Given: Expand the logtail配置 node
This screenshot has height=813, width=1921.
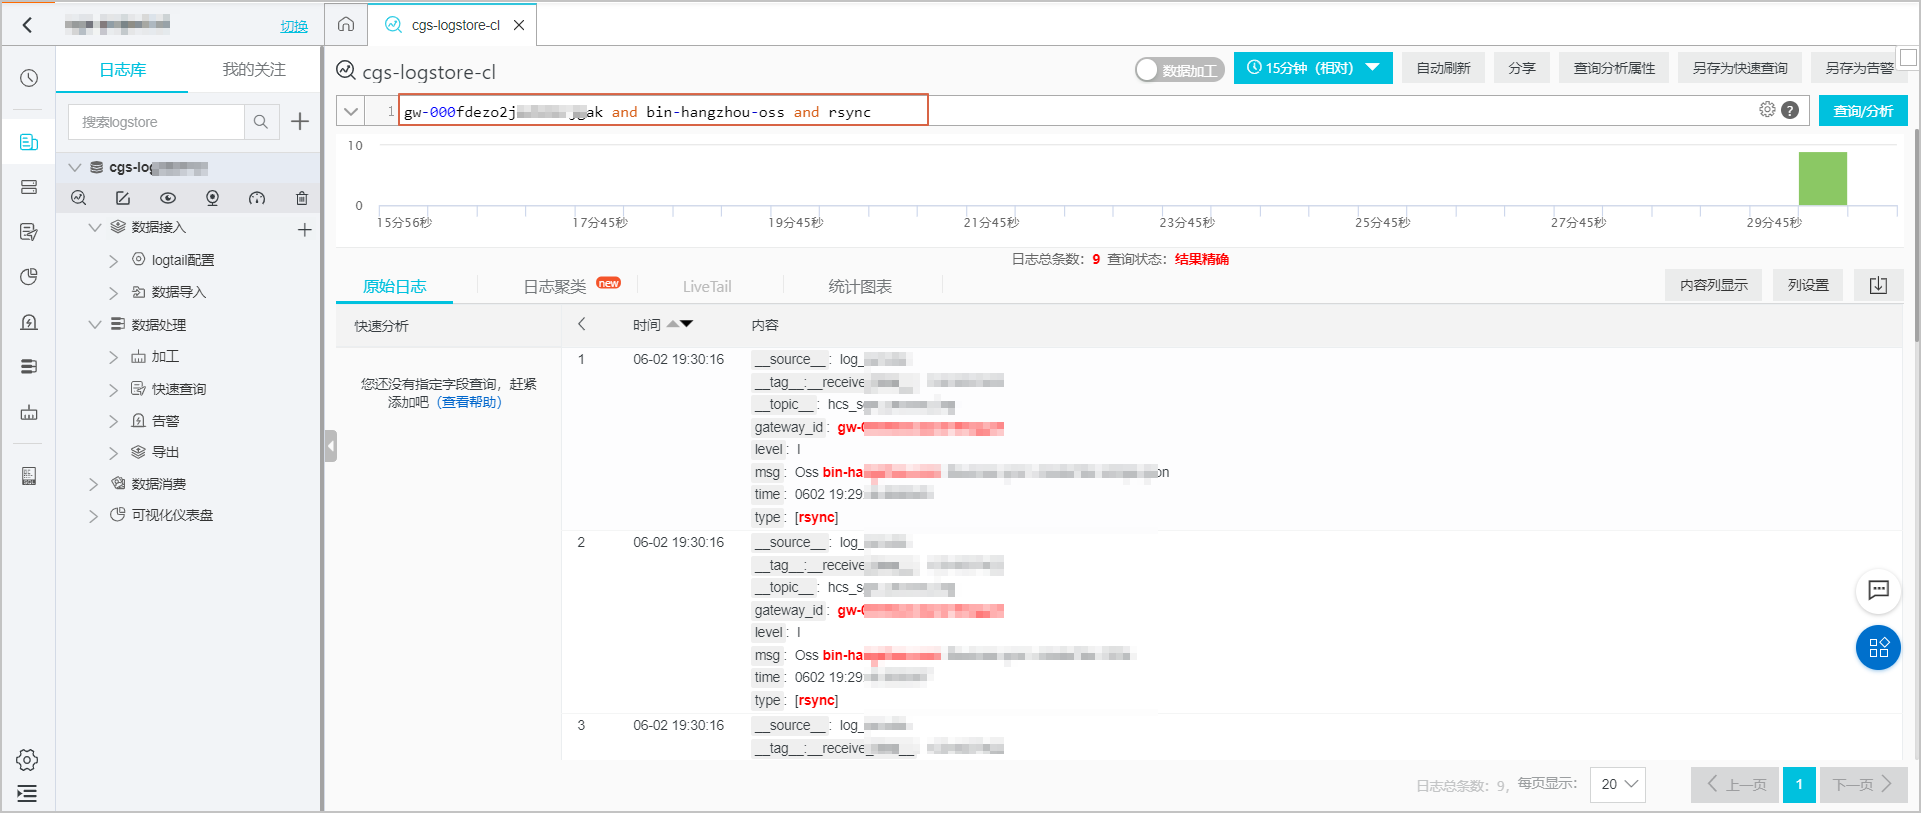Looking at the screenshot, I should click(113, 260).
